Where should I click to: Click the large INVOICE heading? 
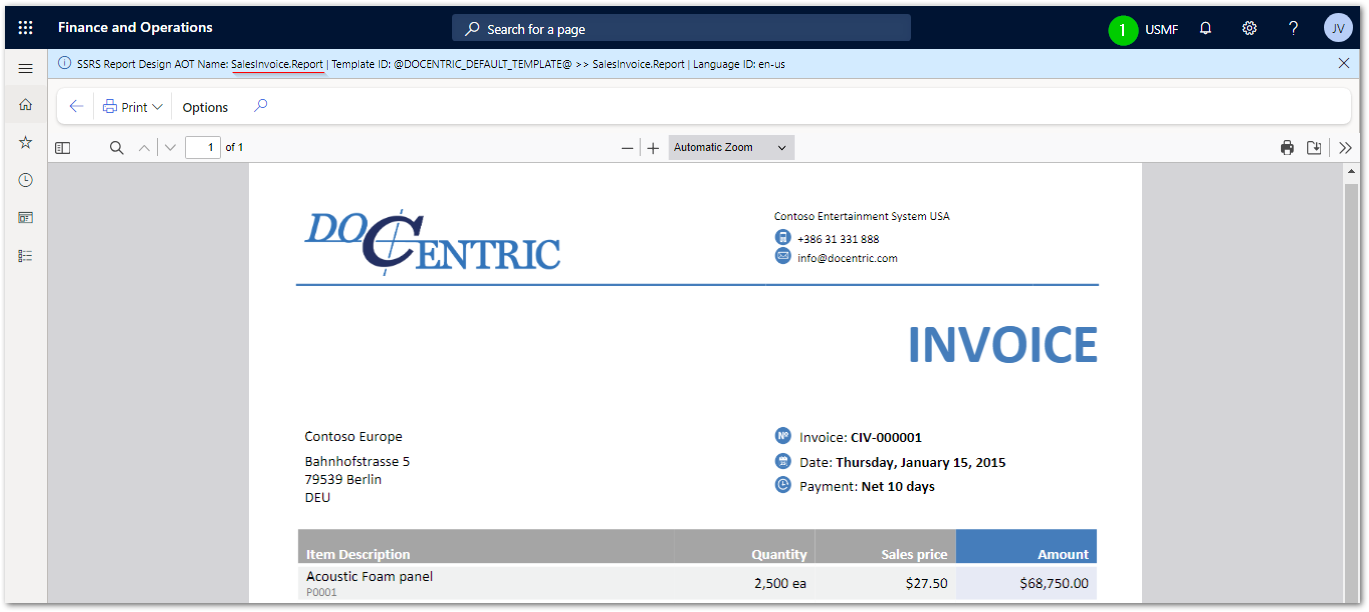click(1002, 345)
